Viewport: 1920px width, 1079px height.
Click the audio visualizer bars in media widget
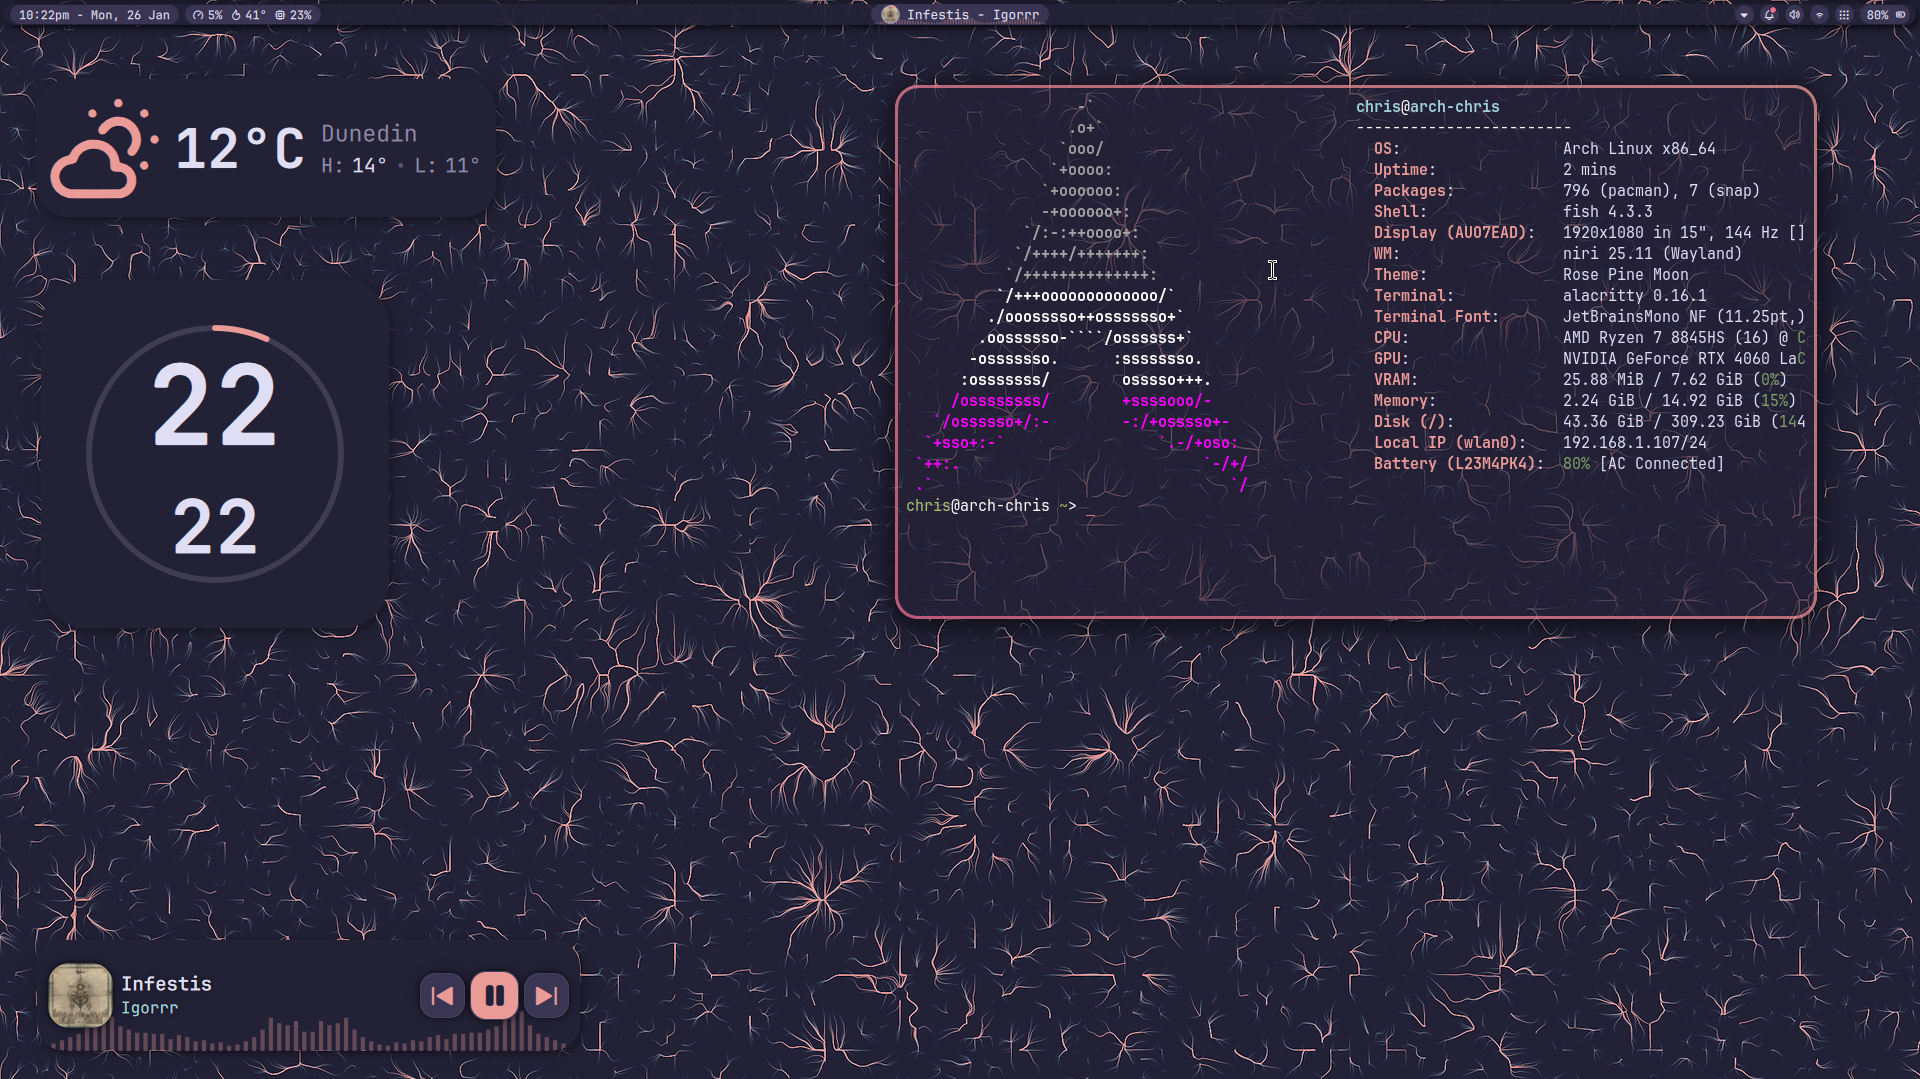(x=310, y=1035)
